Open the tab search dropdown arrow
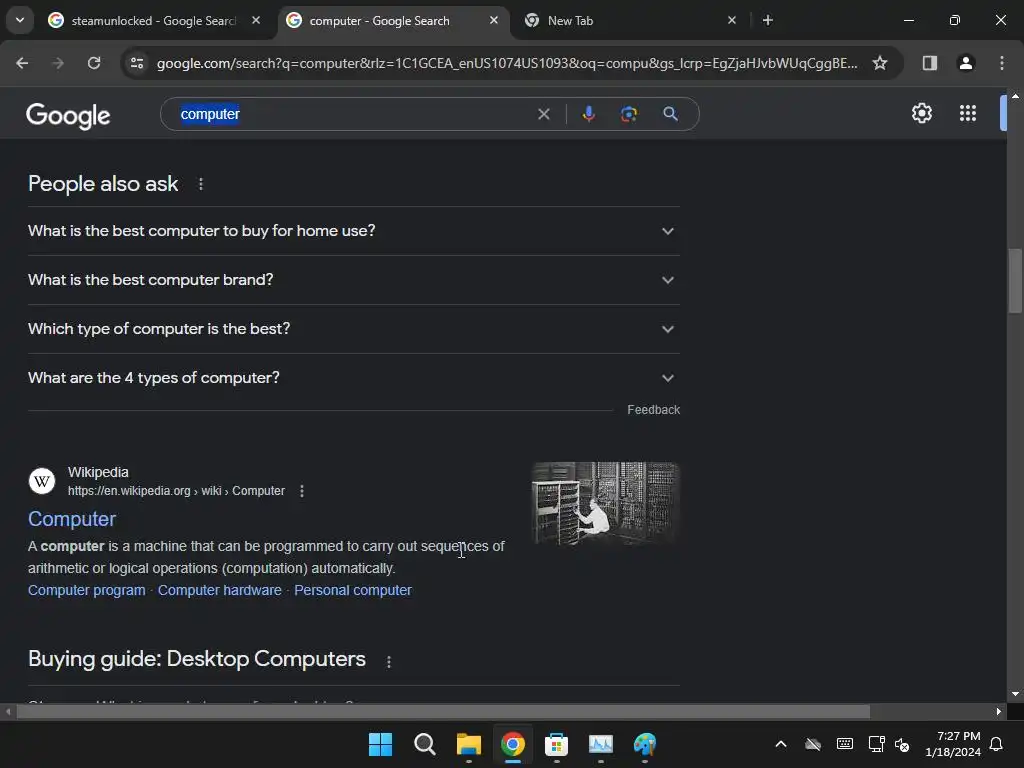The image size is (1024, 768). [20, 20]
